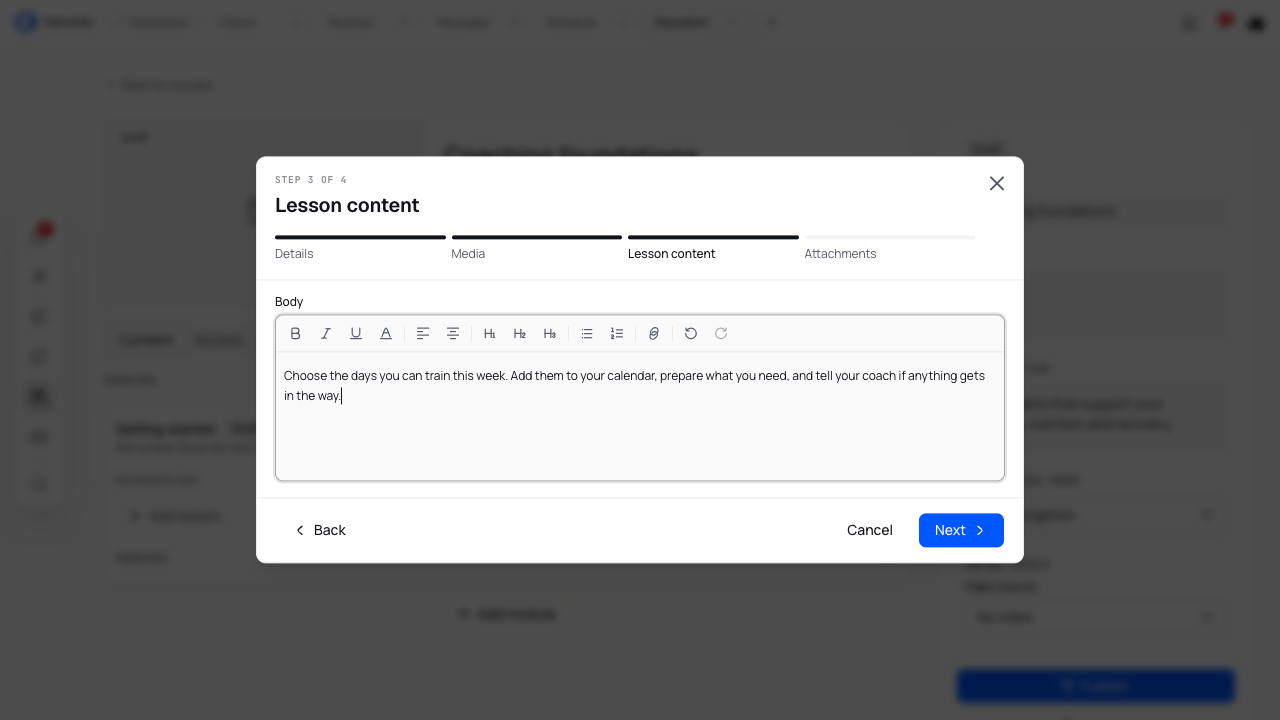1280x720 pixels.
Task: Cancel the lesson wizard
Action: point(870,530)
